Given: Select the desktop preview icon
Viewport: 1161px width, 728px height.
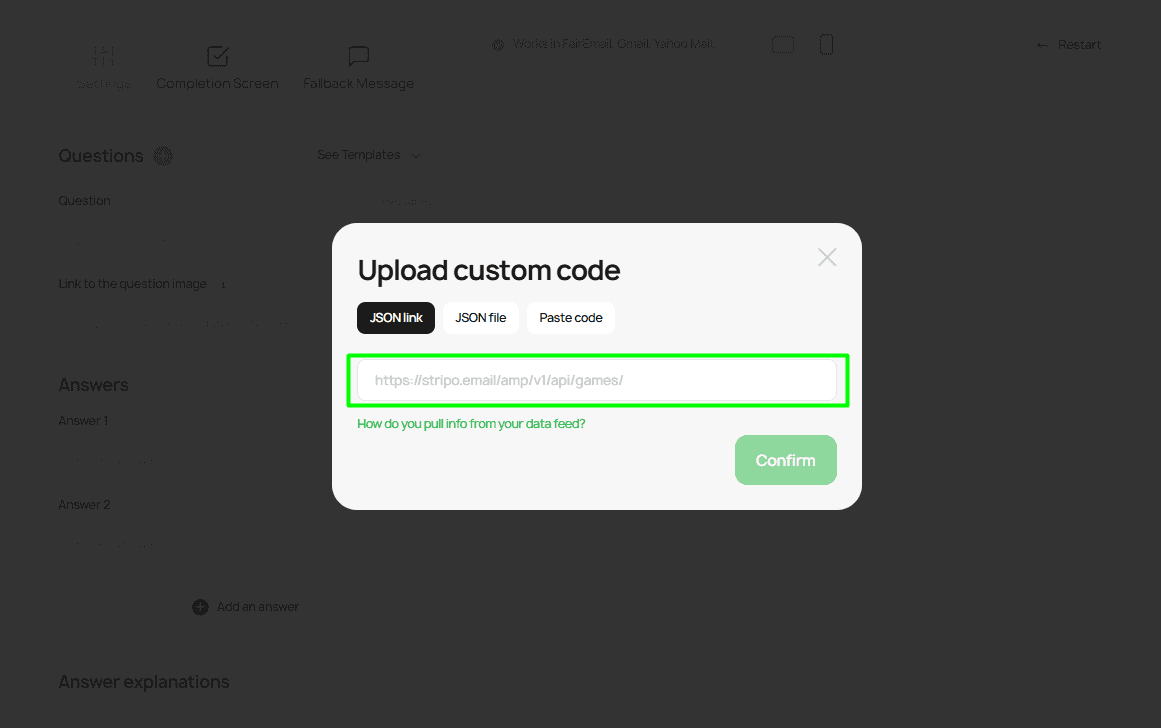Looking at the screenshot, I should (x=783, y=44).
